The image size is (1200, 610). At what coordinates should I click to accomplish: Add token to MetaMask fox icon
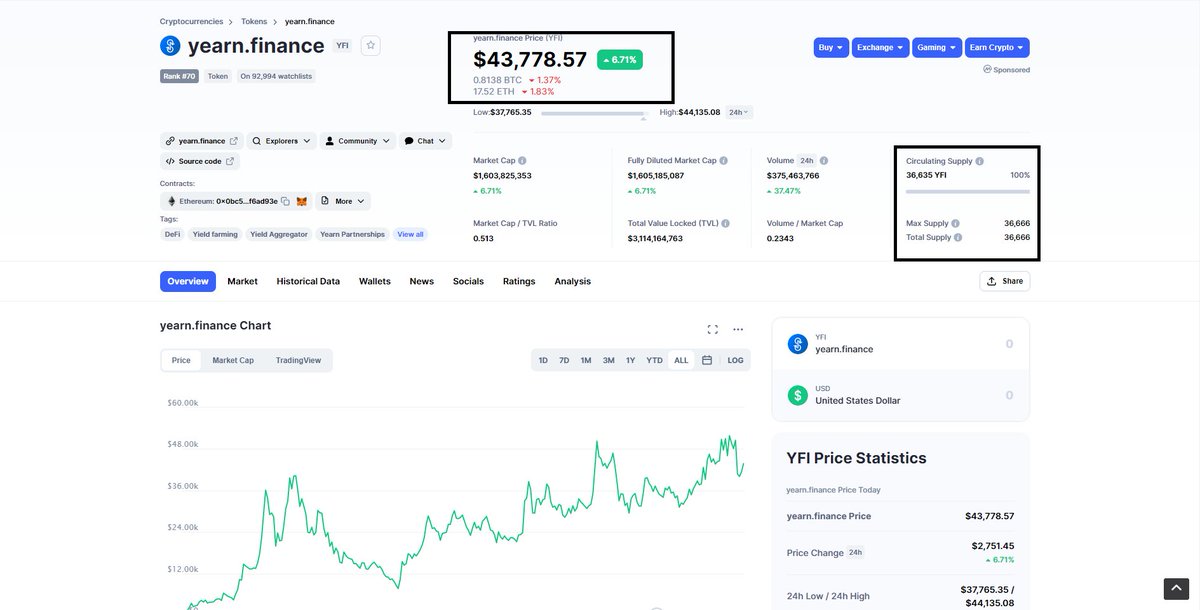302,201
